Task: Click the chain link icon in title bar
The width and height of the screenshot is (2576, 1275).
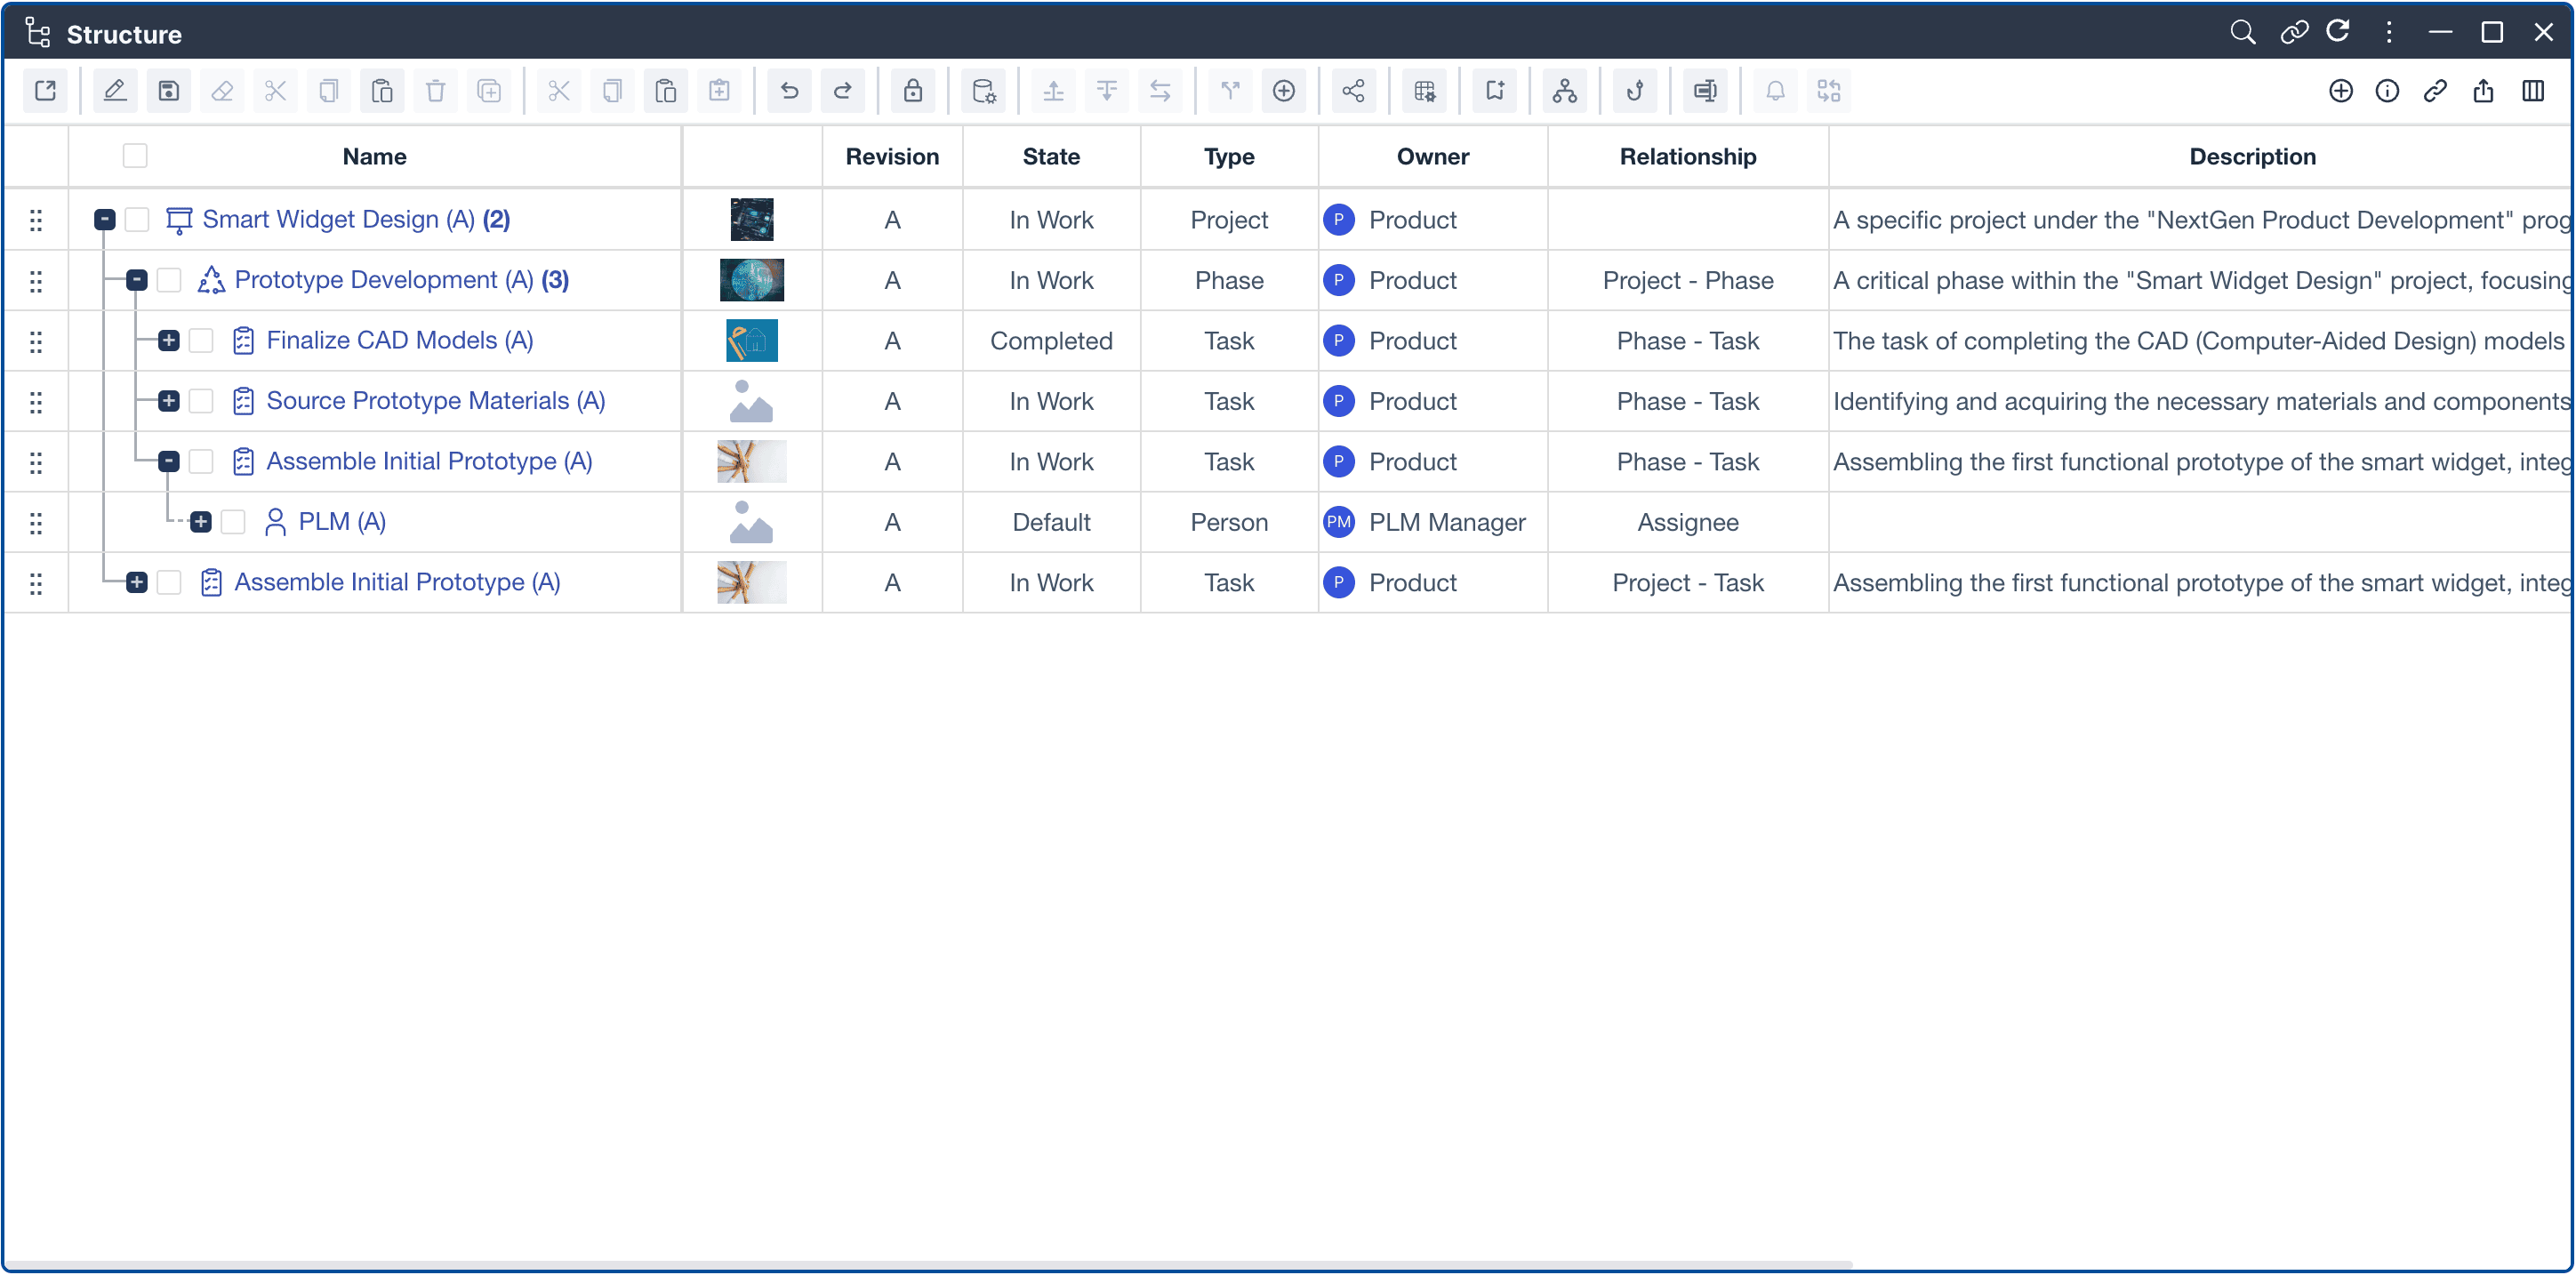Action: point(2294,32)
